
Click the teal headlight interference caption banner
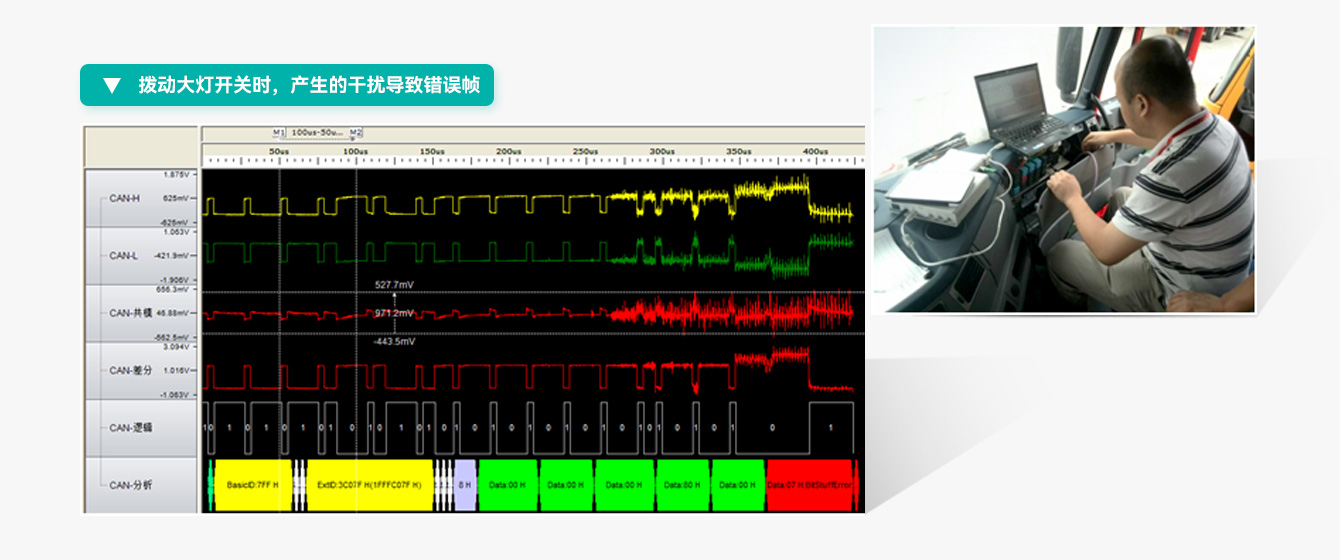(287, 85)
